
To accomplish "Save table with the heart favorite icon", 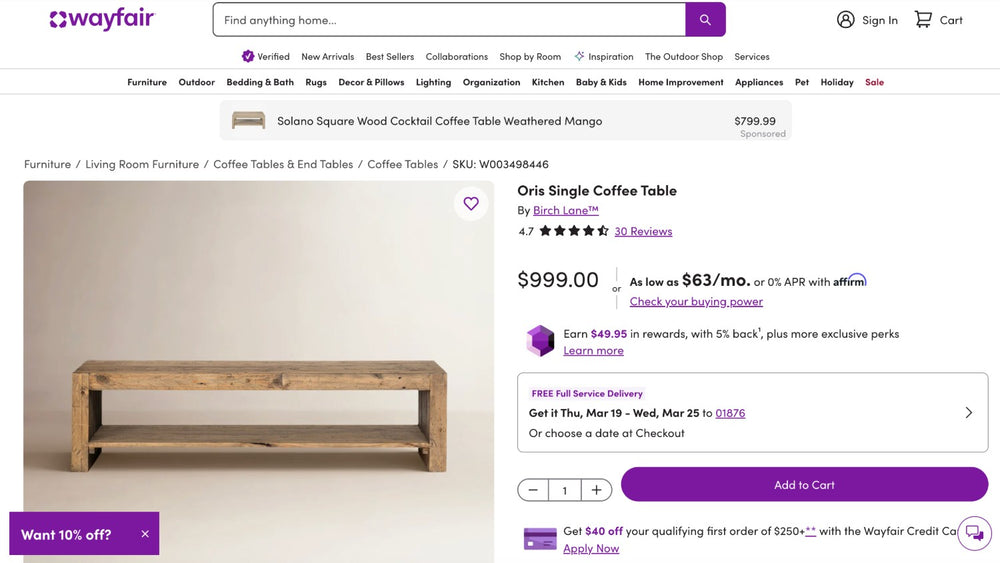I will [x=471, y=204].
